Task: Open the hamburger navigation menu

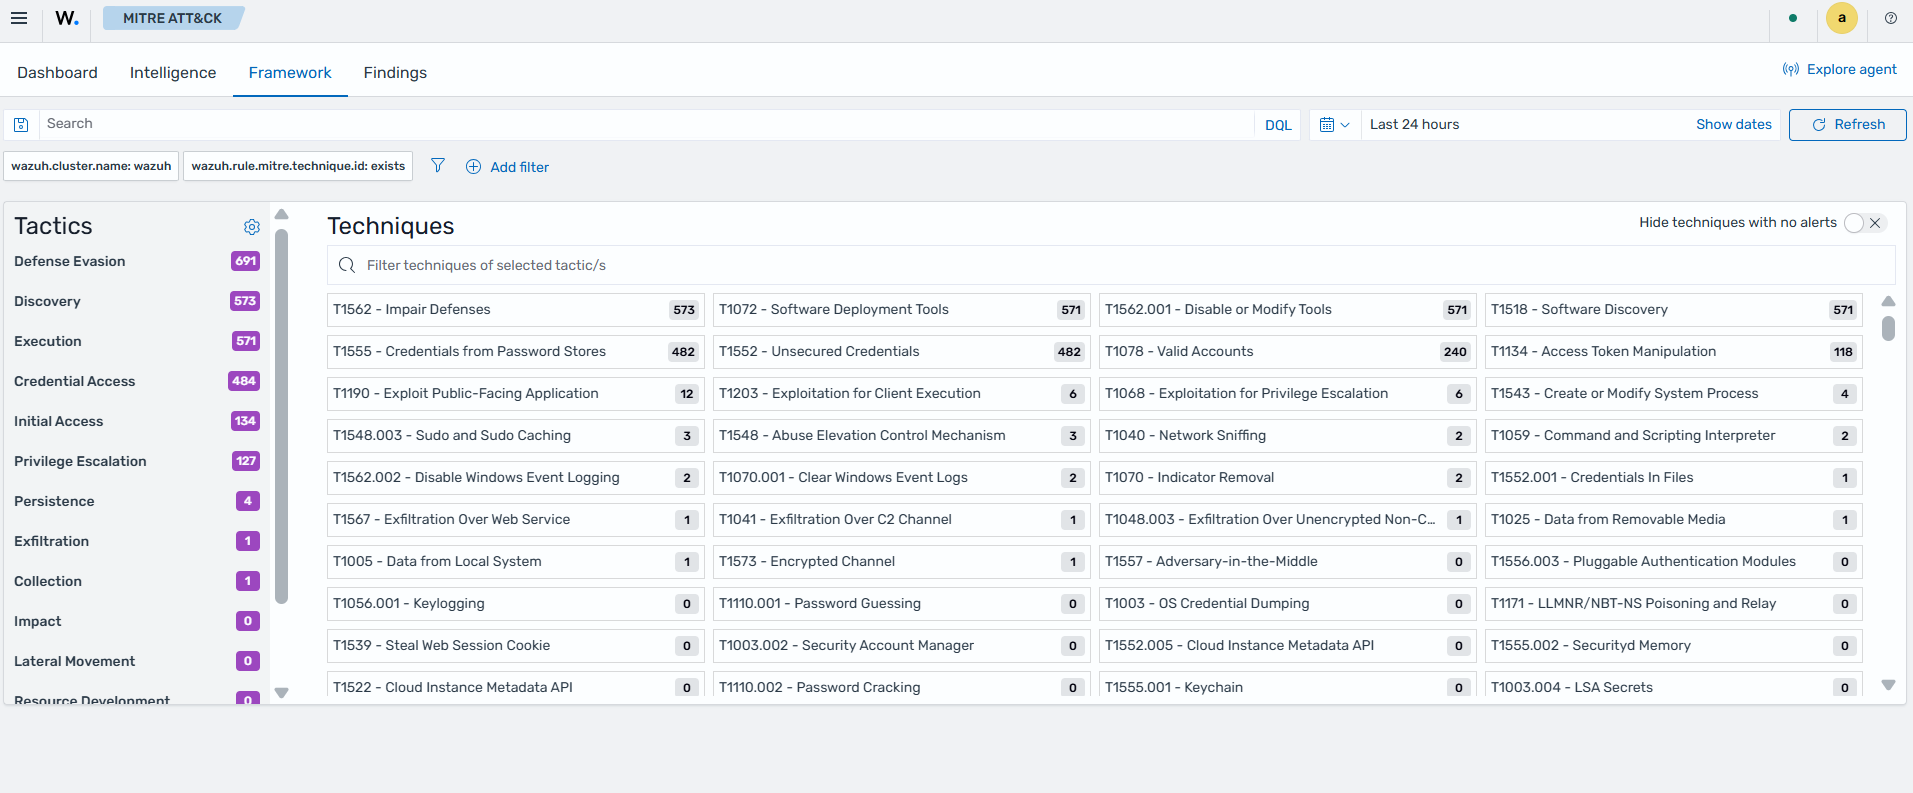Action: 19,18
